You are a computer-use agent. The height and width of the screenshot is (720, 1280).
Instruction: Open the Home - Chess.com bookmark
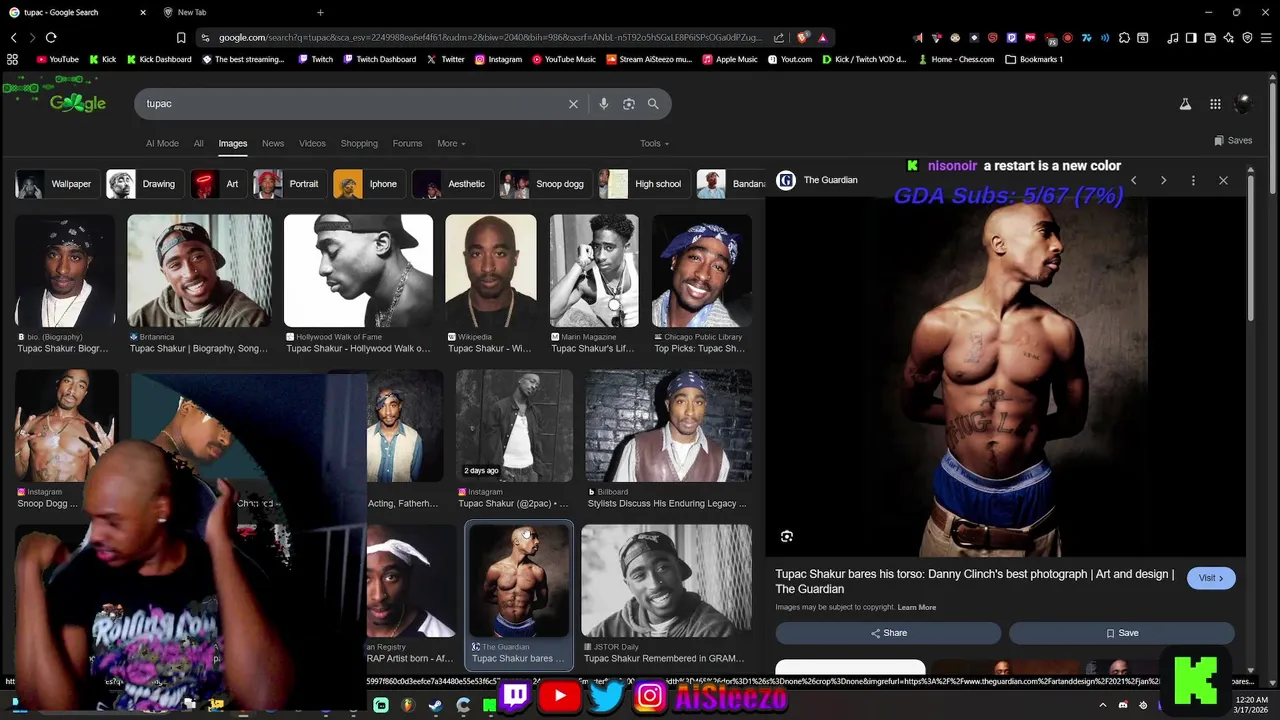click(x=955, y=59)
